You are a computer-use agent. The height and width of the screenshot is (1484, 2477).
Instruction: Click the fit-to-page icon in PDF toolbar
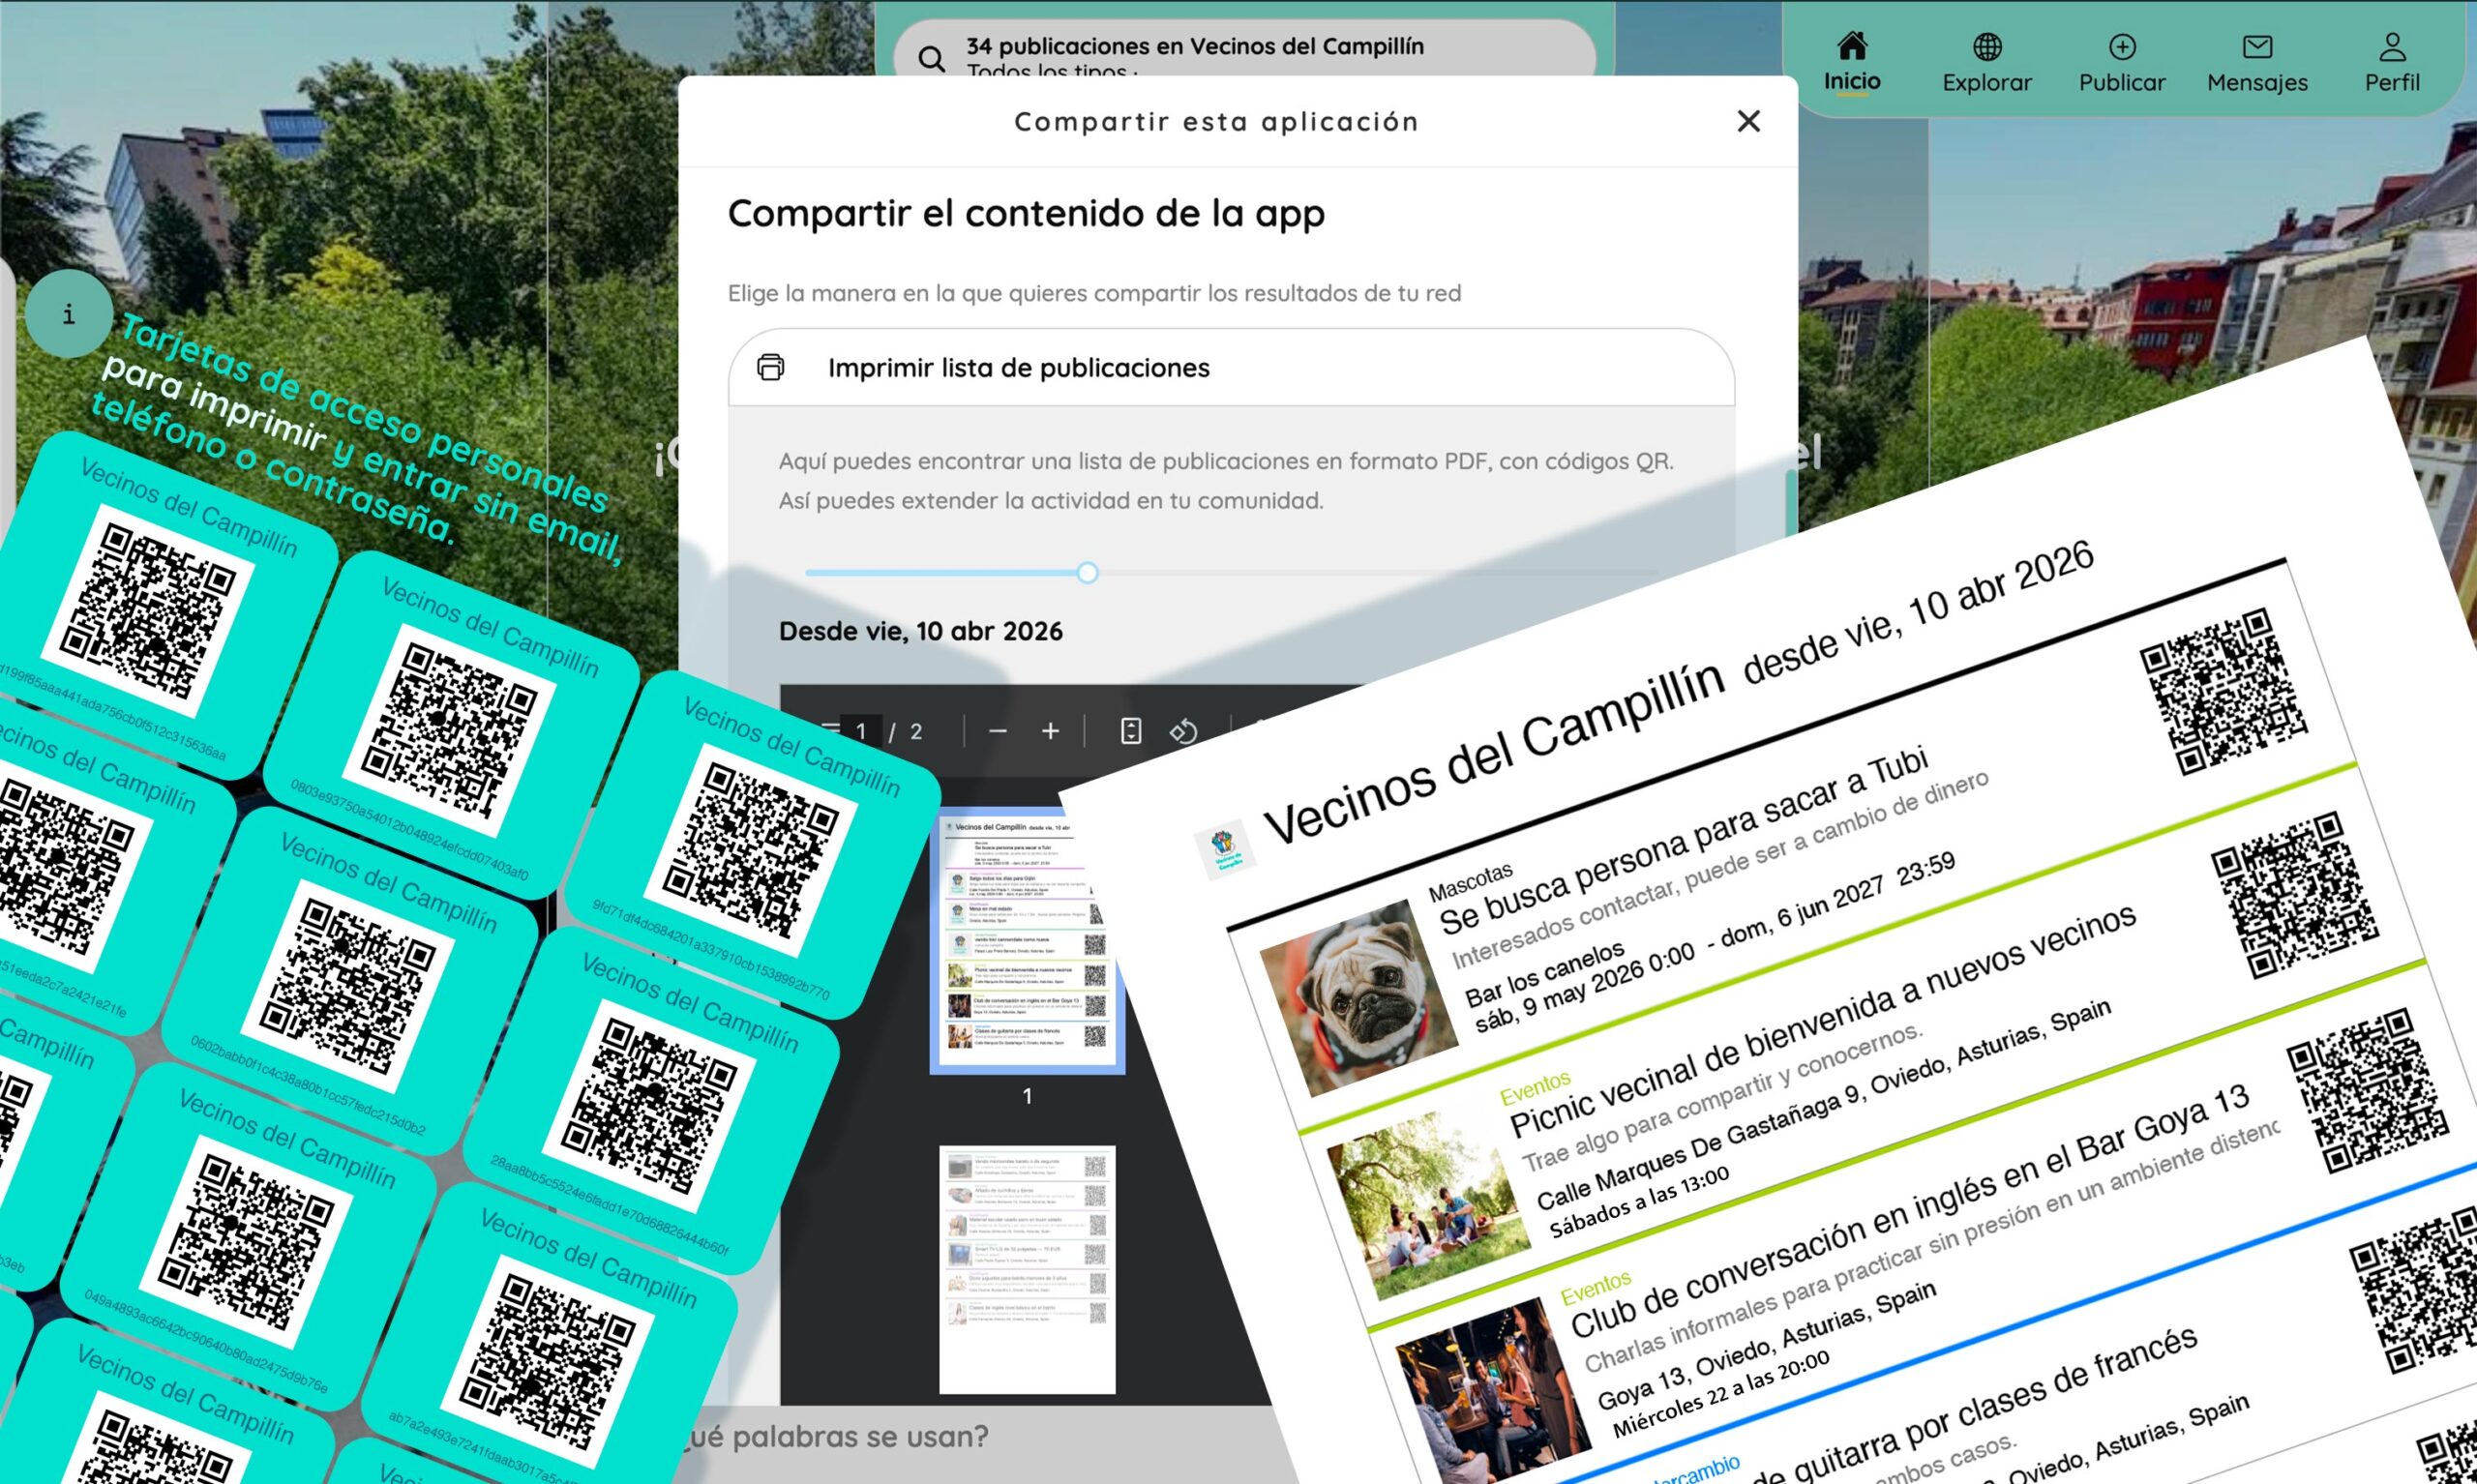1131,731
